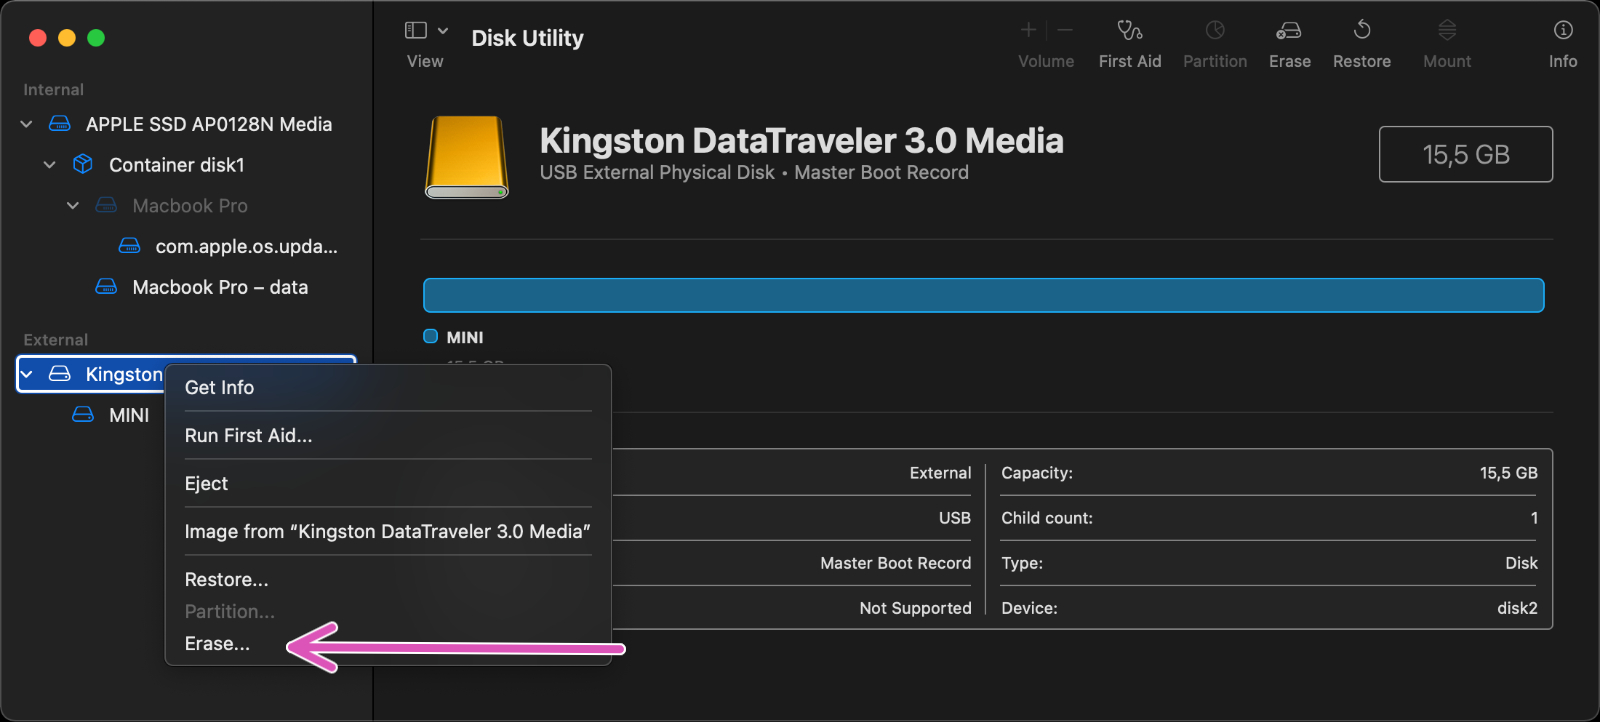Click the Restore toolbar icon

1362,30
